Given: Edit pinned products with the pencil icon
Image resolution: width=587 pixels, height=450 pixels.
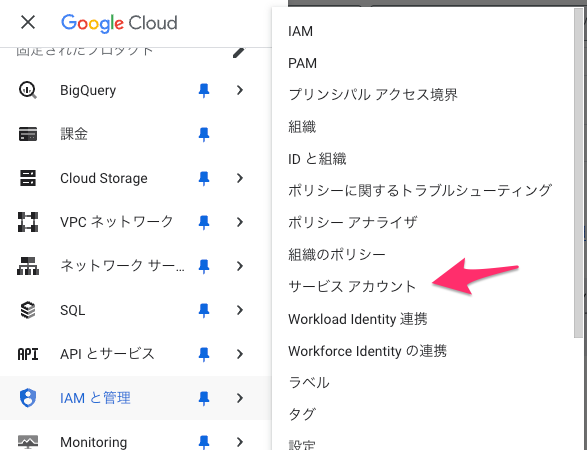Looking at the screenshot, I should 238,53.
